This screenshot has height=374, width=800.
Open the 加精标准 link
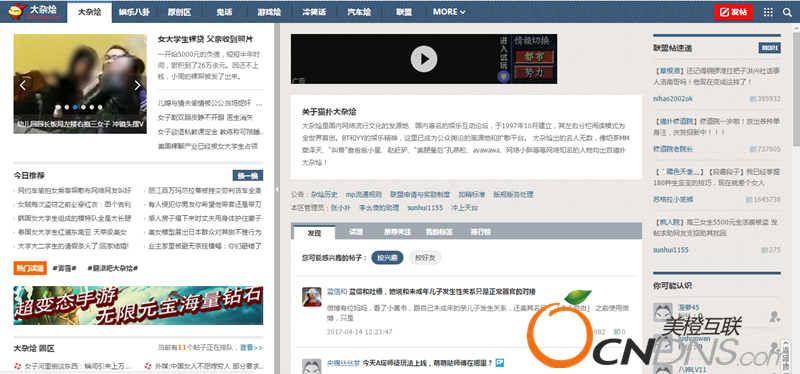pyautogui.click(x=471, y=194)
